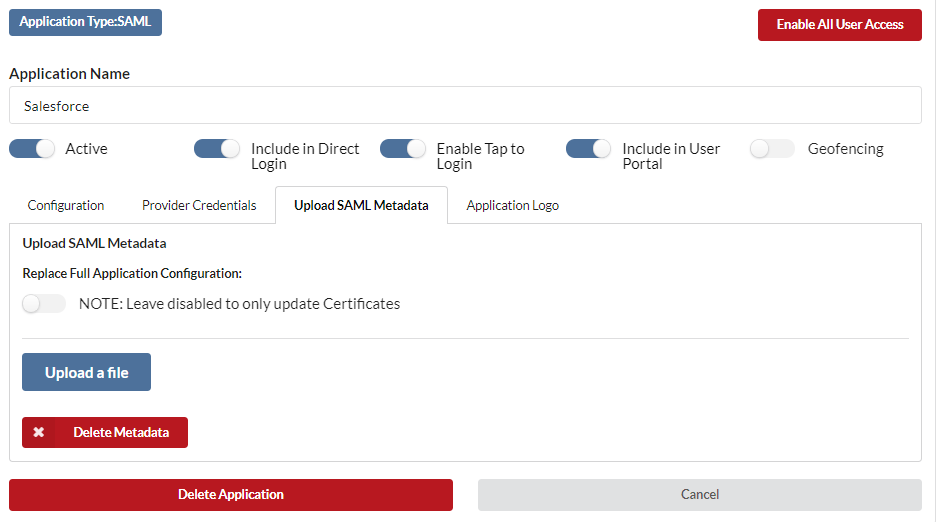Toggle the Active switch off
936x522 pixels.
(32, 149)
